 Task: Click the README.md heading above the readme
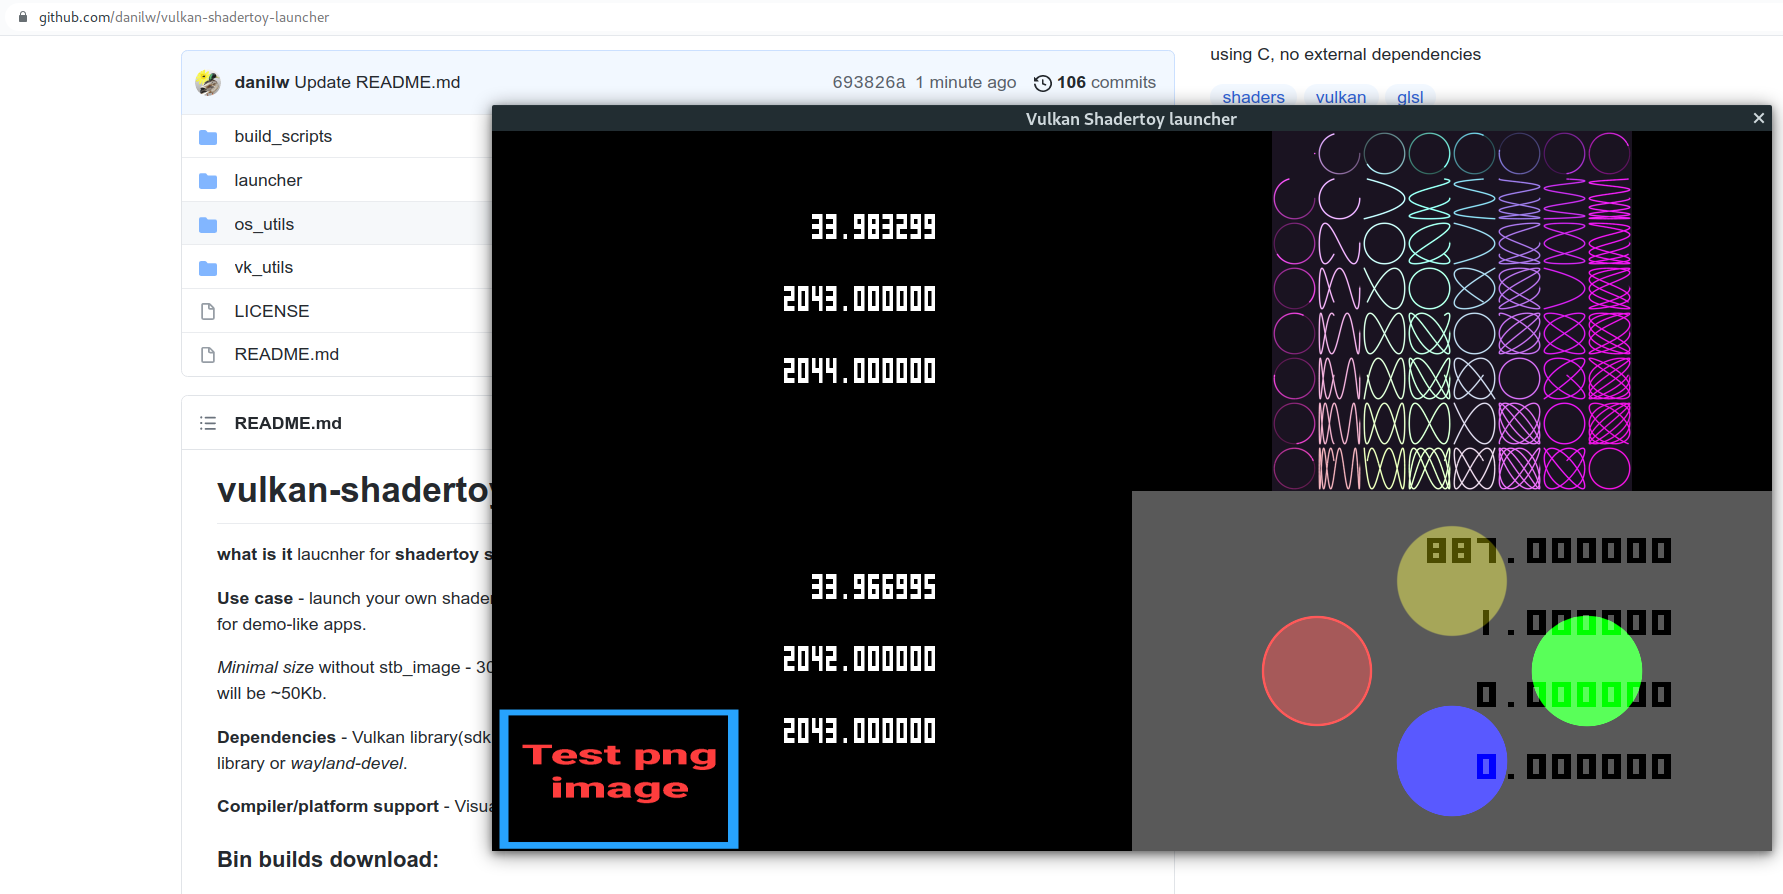coord(288,423)
